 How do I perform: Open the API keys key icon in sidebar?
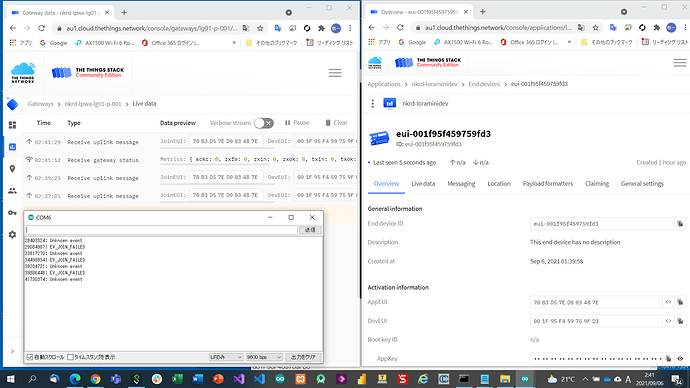pos(12,213)
